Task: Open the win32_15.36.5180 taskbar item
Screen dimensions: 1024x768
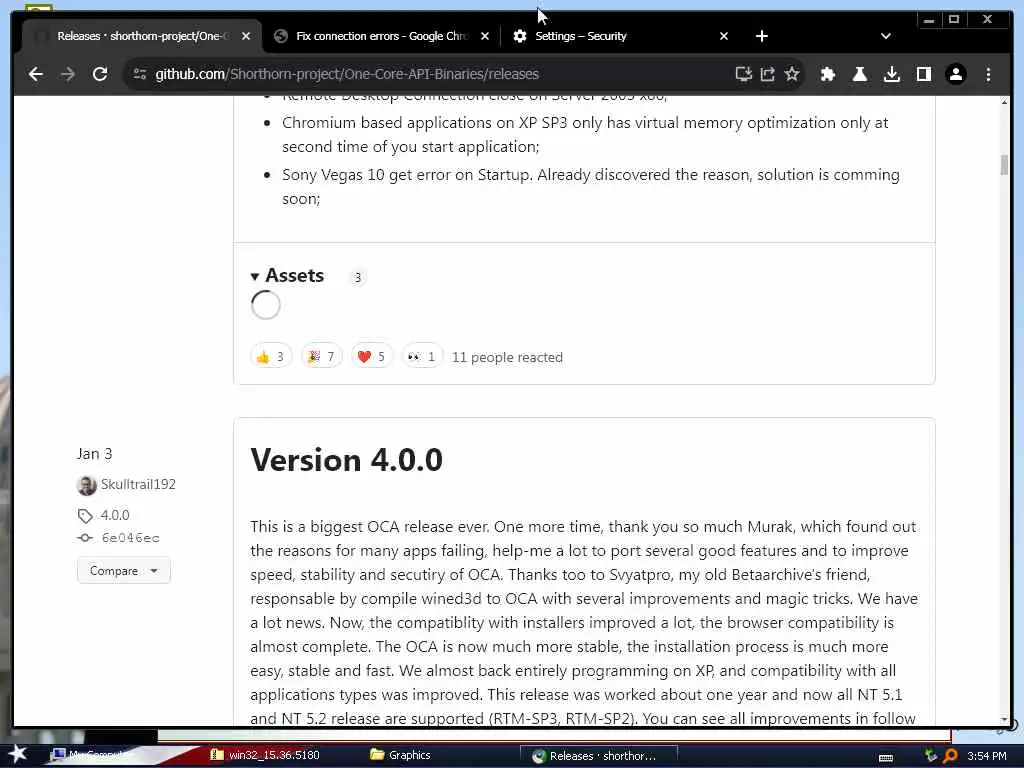Action: tap(264, 755)
